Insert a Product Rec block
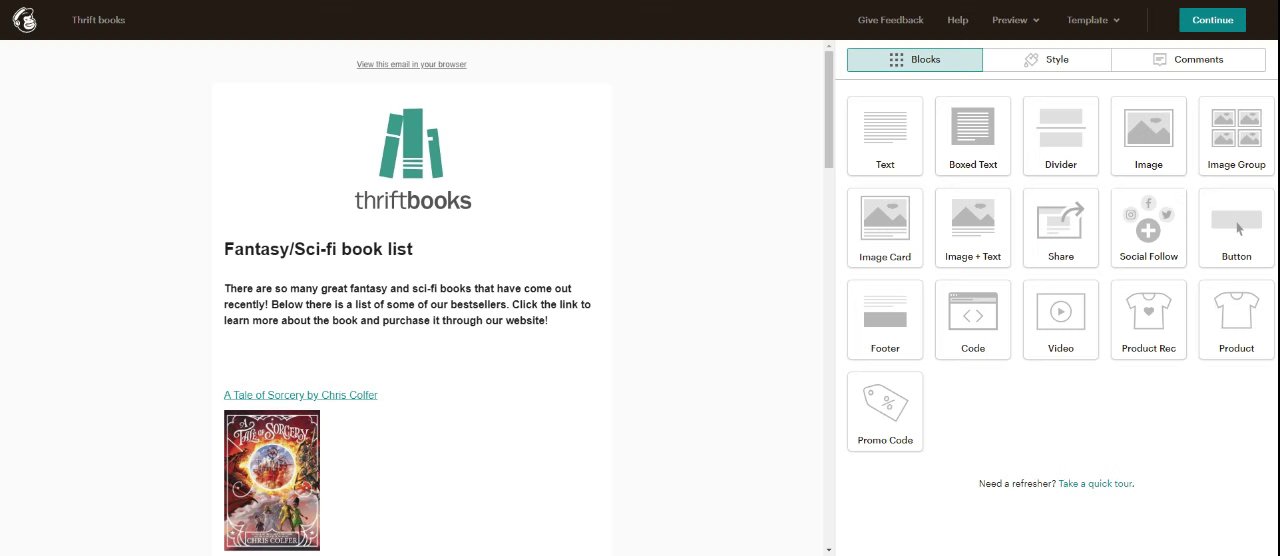1280x556 pixels. point(1149,320)
